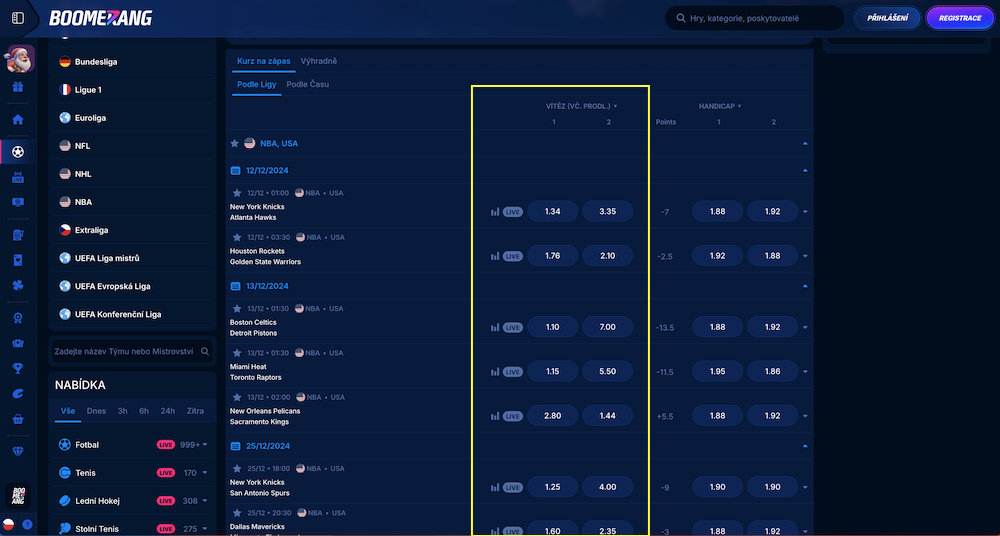This screenshot has width=1000, height=536.
Task: Open the Santa avatar promo icon
Action: tap(20, 59)
